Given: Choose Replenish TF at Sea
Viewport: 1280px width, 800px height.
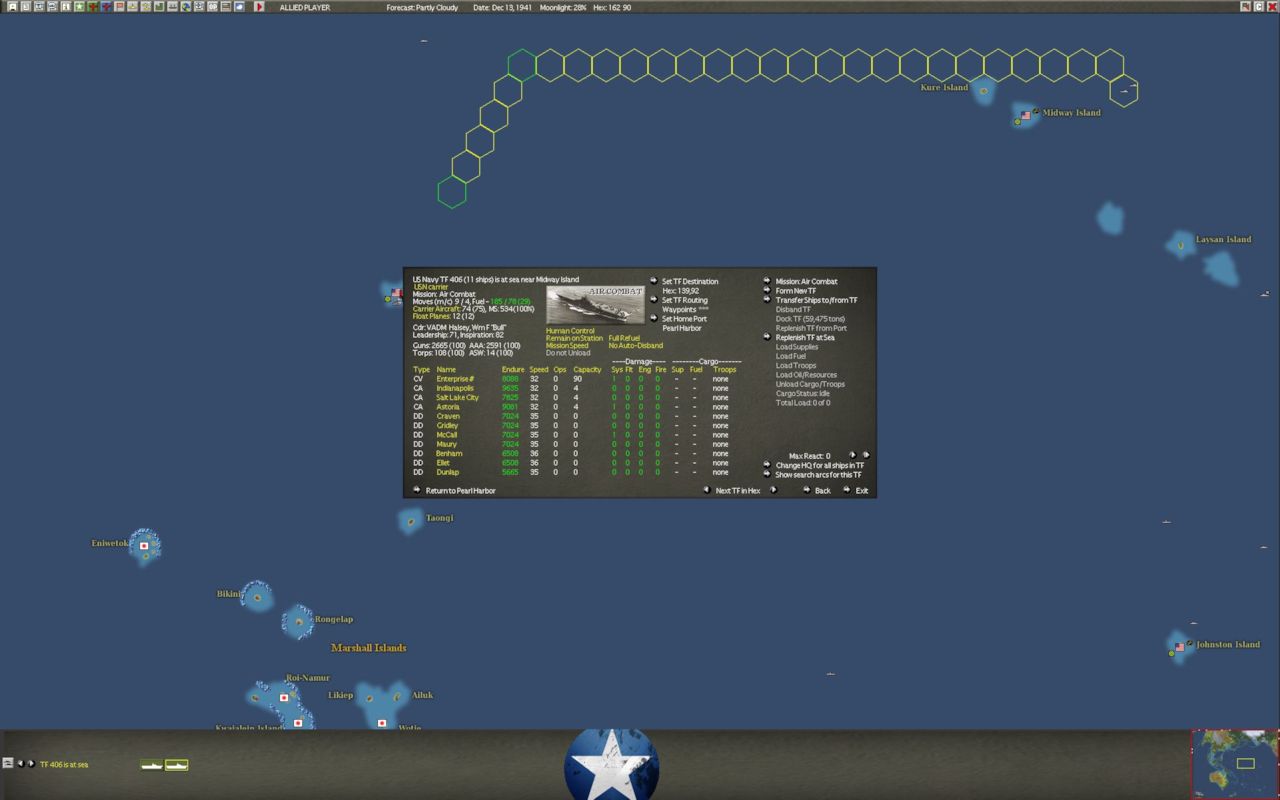Looking at the screenshot, I should coord(805,337).
